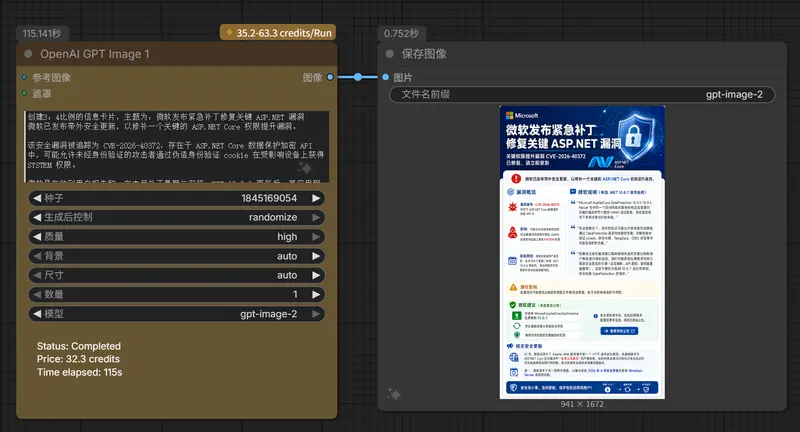Switch 质量 to previous option
Viewport: 800px width, 432px height.
(37, 237)
